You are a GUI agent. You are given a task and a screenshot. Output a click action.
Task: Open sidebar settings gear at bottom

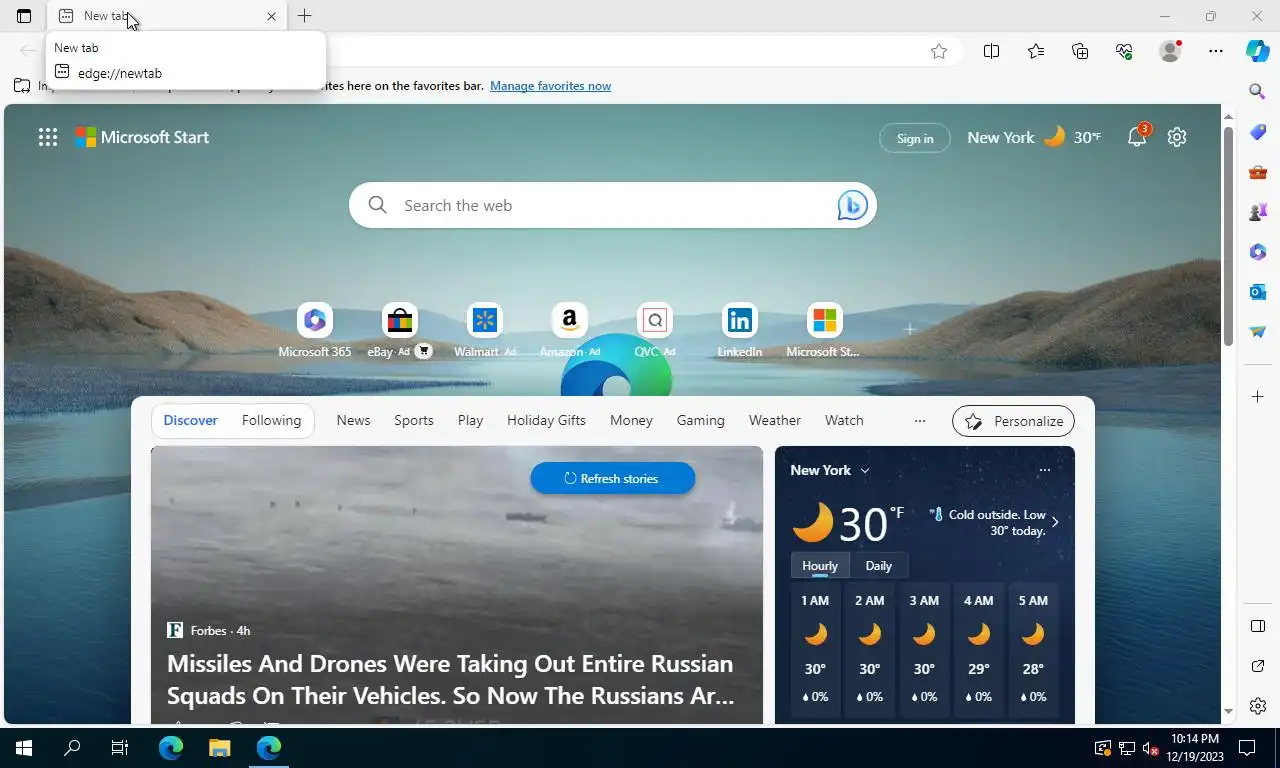pos(1258,706)
